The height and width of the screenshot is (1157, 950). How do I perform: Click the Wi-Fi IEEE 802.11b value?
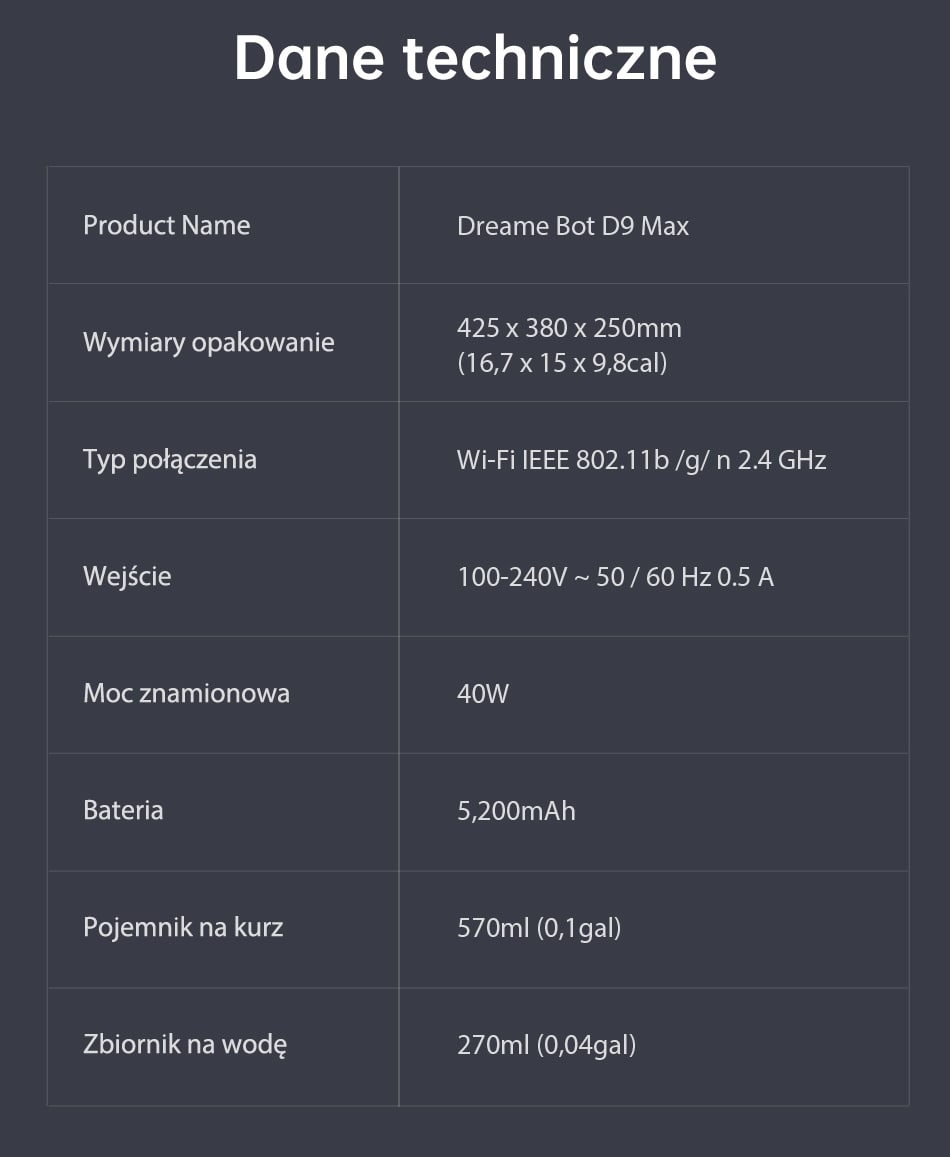click(641, 460)
